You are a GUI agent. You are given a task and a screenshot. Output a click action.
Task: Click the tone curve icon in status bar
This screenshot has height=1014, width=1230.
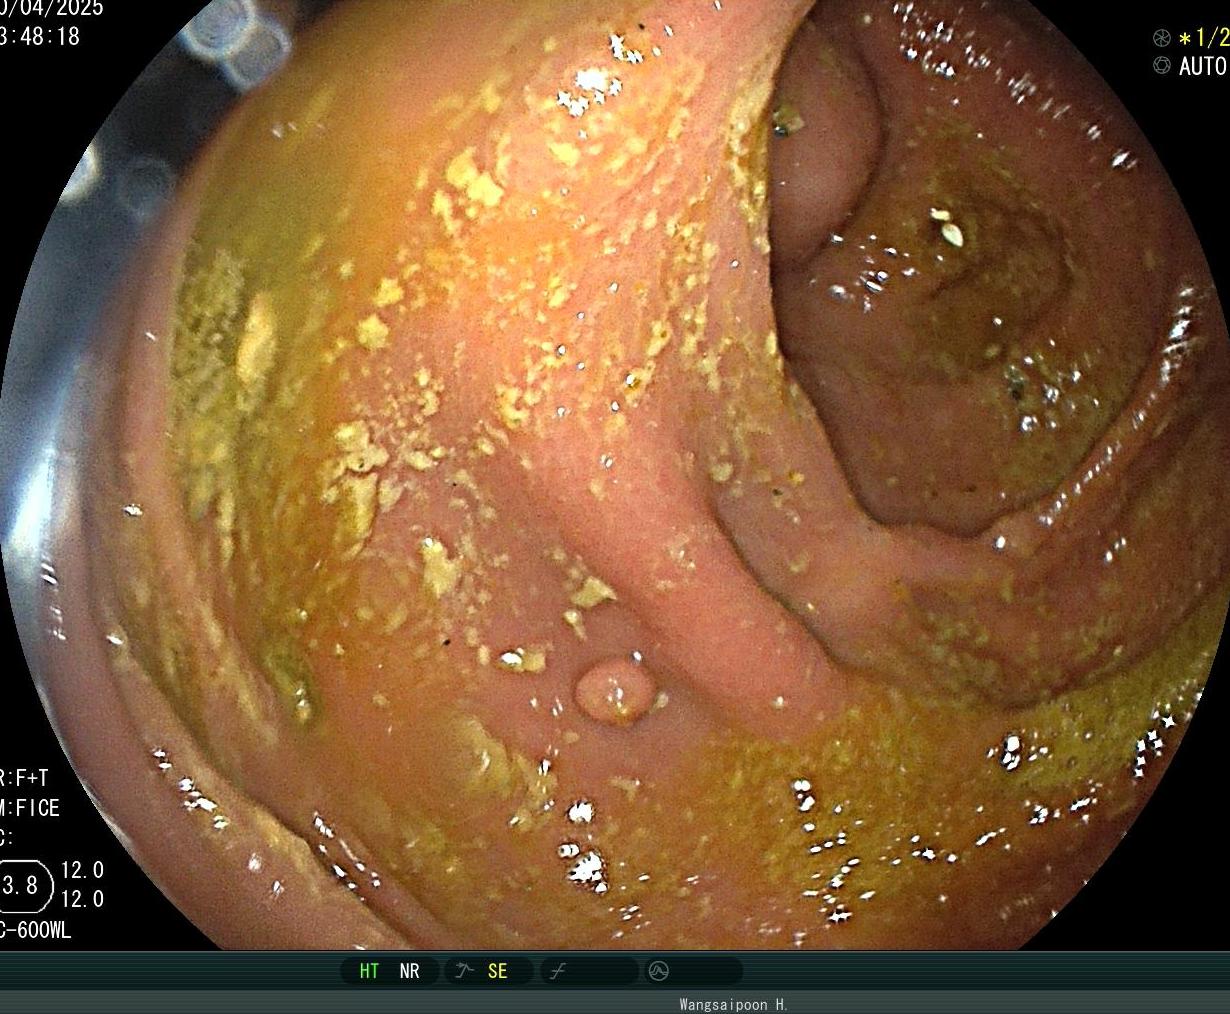click(x=558, y=971)
